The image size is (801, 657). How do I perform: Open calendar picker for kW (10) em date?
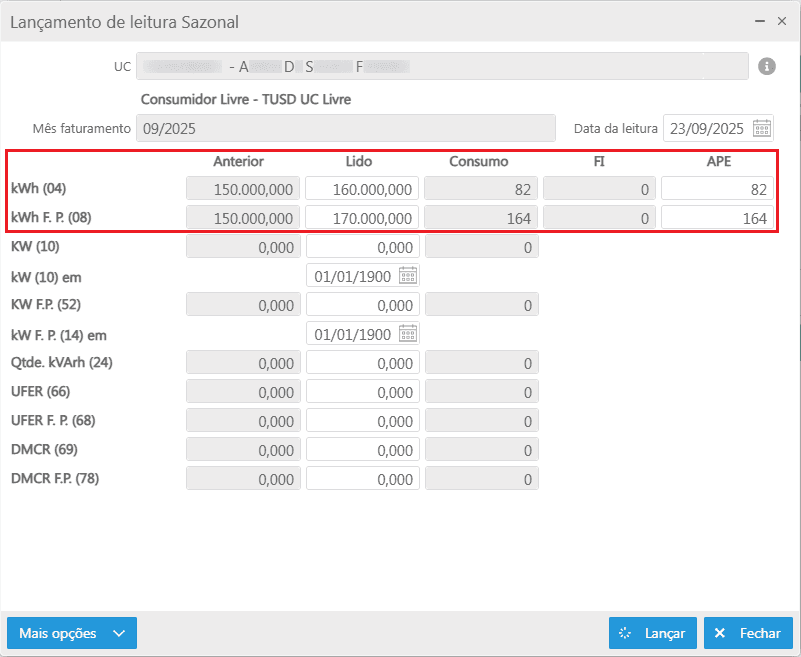pos(408,276)
